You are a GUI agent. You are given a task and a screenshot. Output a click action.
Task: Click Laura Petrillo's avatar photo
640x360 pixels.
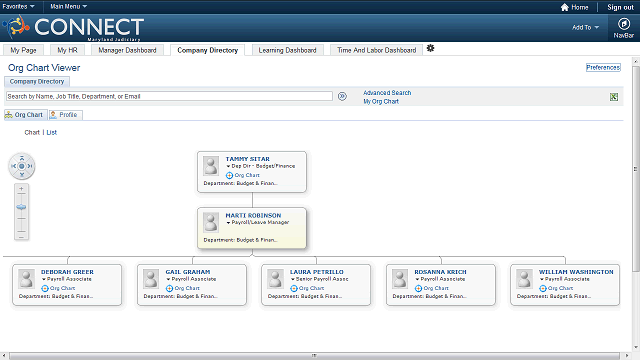click(x=276, y=280)
